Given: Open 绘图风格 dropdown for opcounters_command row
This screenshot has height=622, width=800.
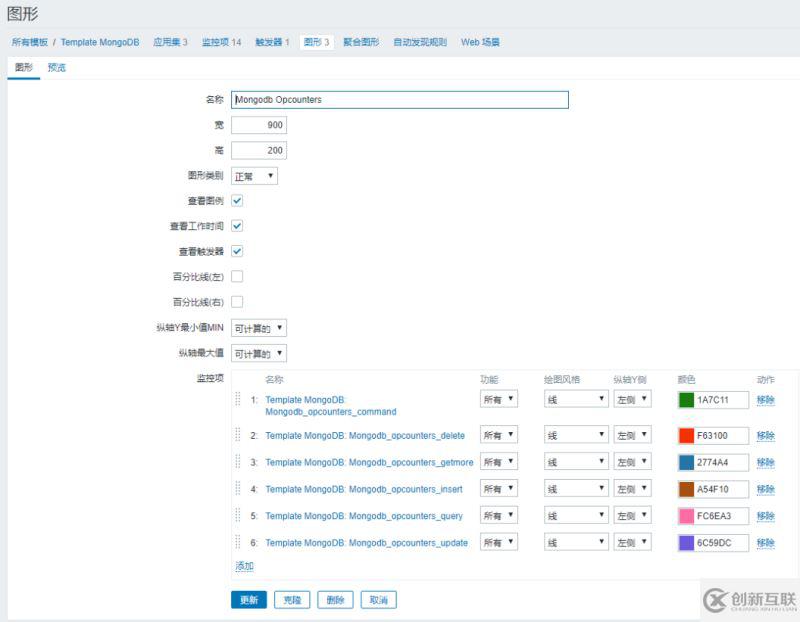Looking at the screenshot, I should (x=576, y=399).
